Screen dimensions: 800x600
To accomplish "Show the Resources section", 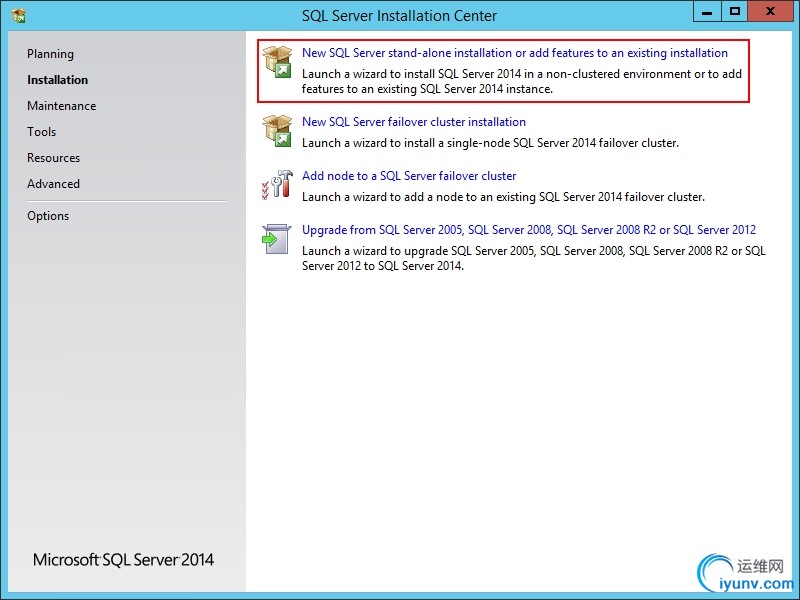I will [54, 158].
